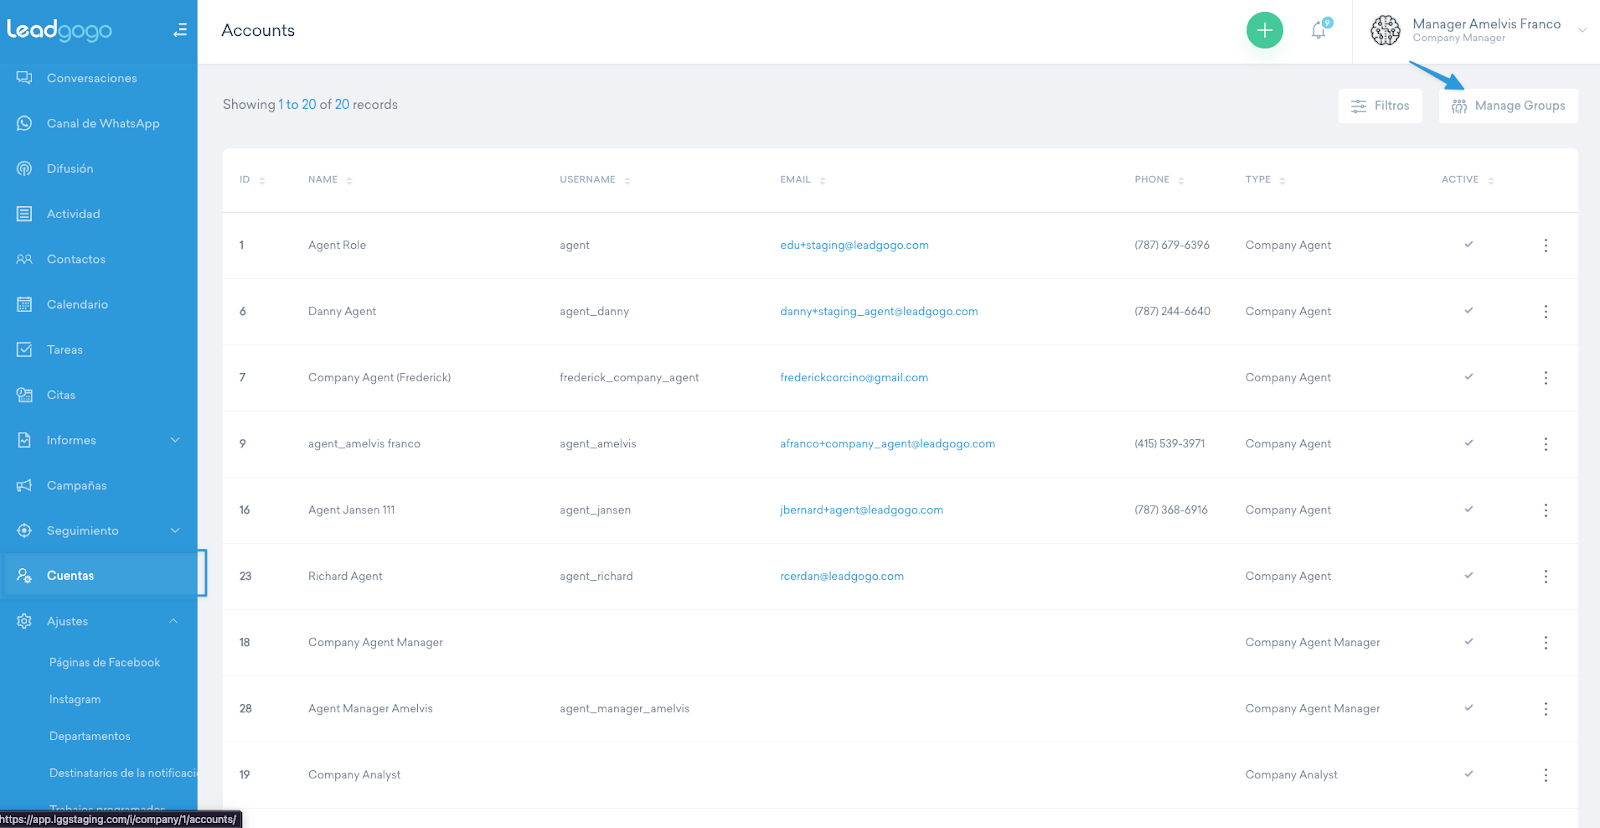The height and width of the screenshot is (828, 1600).
Task: Open the Filtros filter button
Action: (x=1380, y=105)
